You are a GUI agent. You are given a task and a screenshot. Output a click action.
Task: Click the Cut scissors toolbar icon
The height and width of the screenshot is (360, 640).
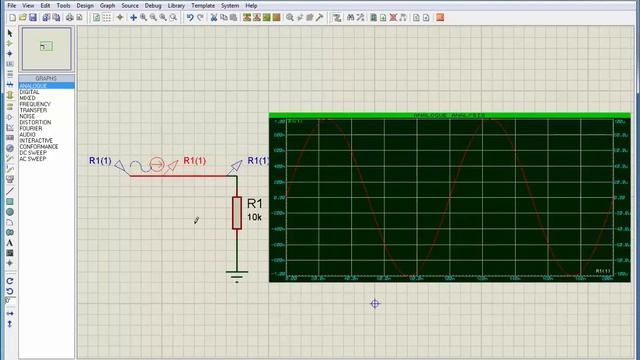point(213,18)
